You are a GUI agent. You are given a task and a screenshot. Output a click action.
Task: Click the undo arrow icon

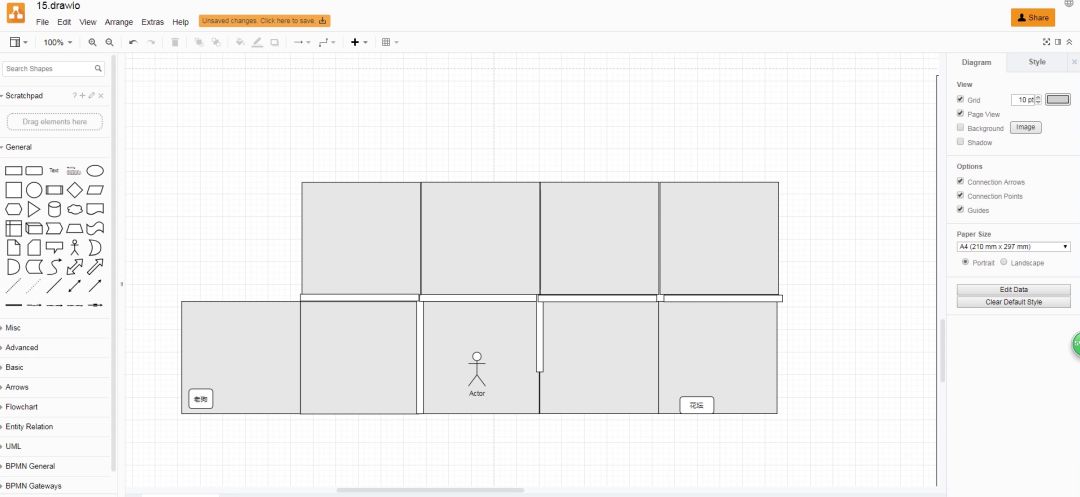pyautogui.click(x=133, y=42)
